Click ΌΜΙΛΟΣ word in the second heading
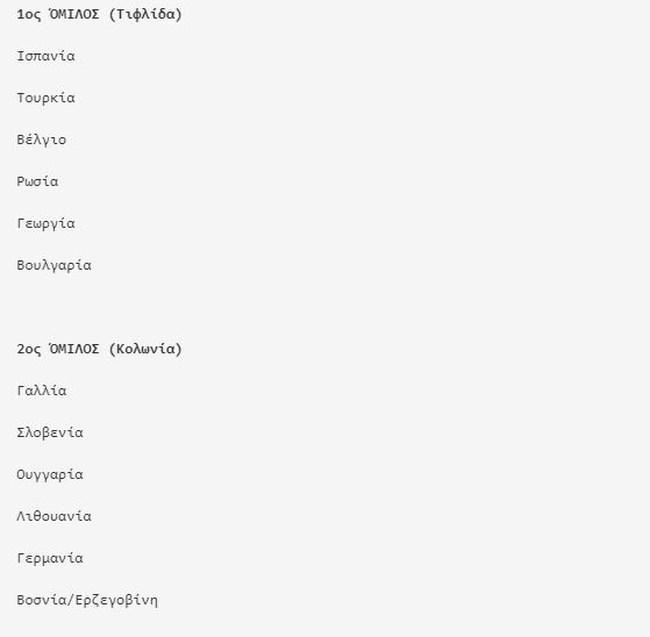This screenshot has height=637, width=650. click(74, 348)
